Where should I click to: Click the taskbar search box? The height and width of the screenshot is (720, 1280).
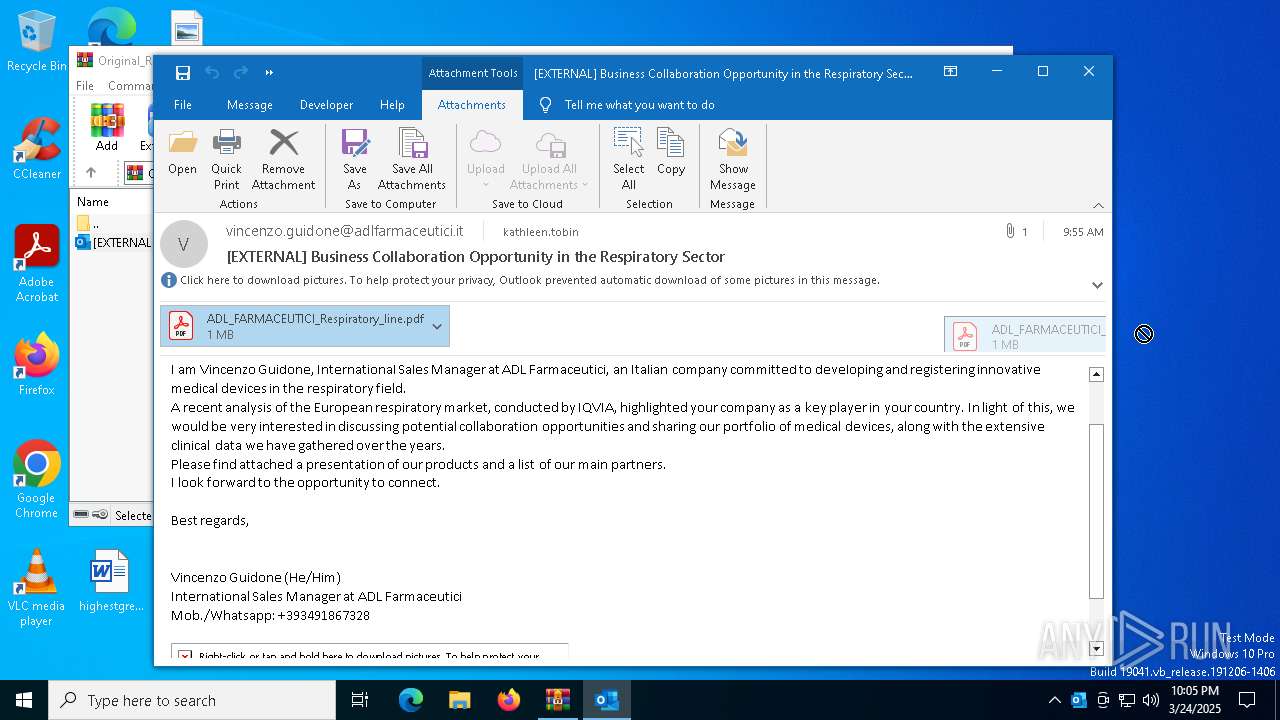tap(192, 700)
